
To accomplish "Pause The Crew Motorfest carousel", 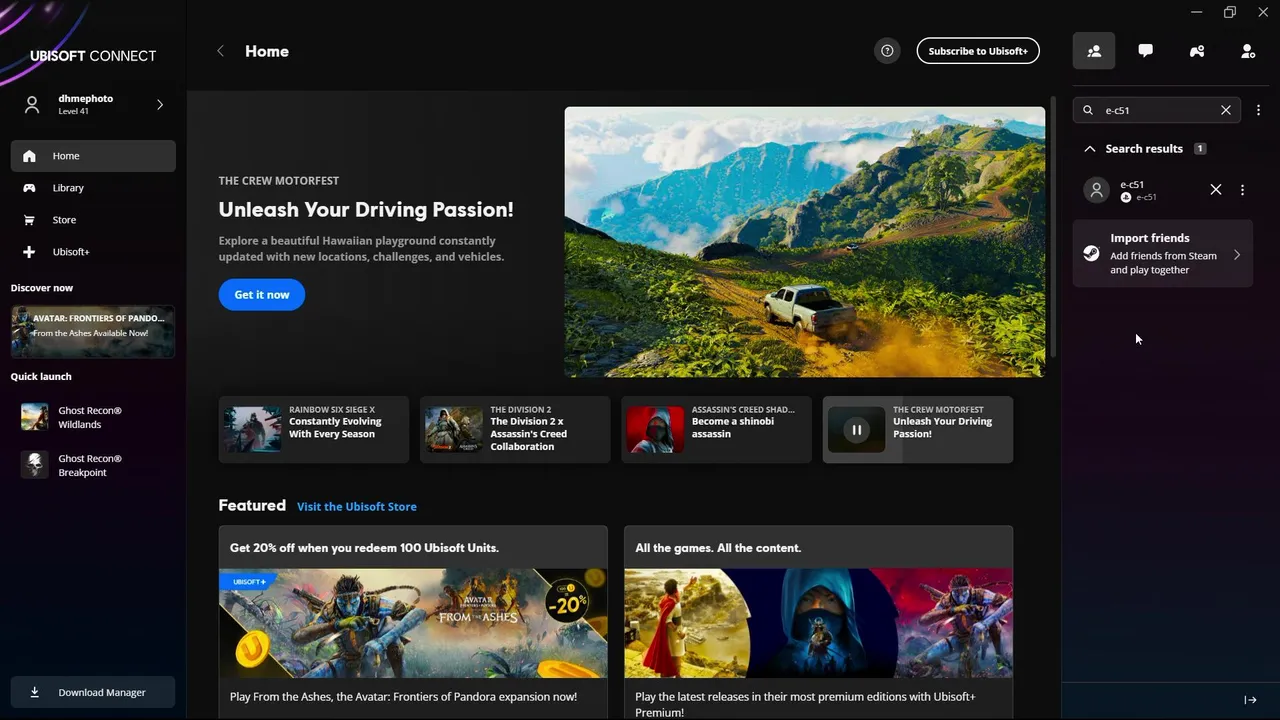I will (x=856, y=430).
